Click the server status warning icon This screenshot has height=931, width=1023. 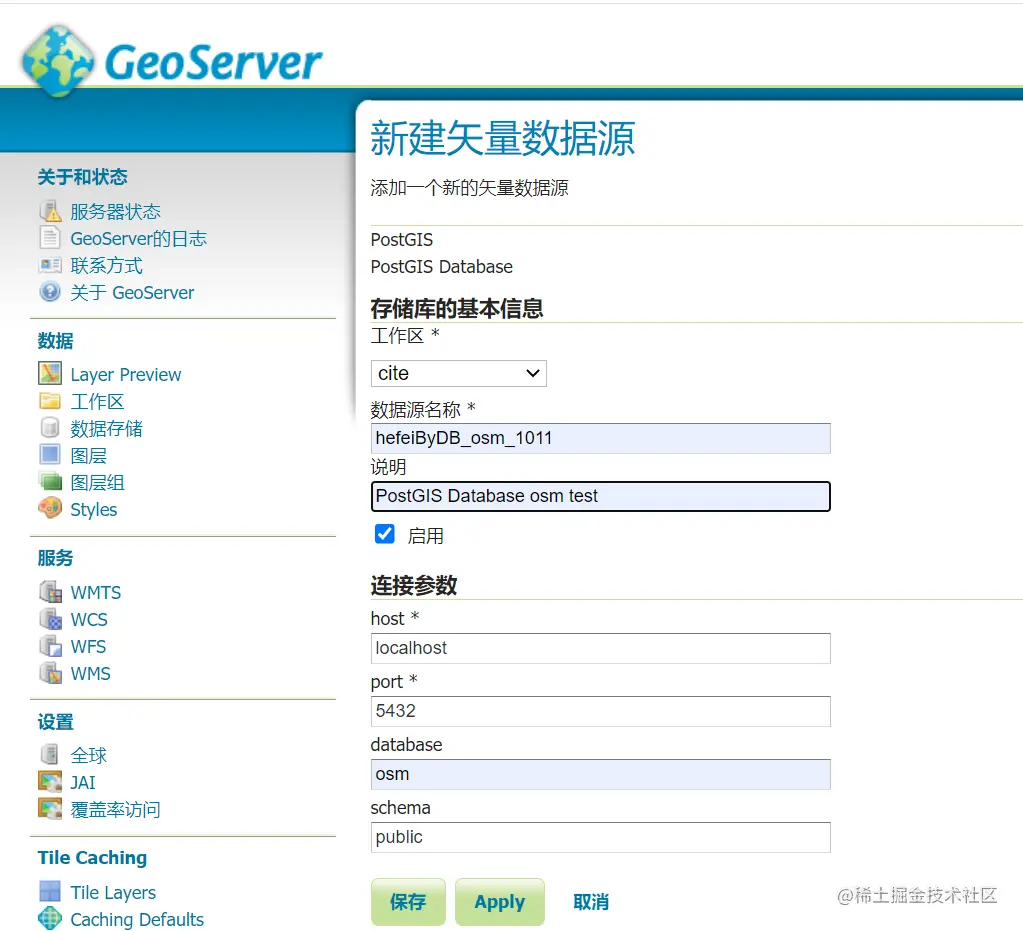pos(50,211)
